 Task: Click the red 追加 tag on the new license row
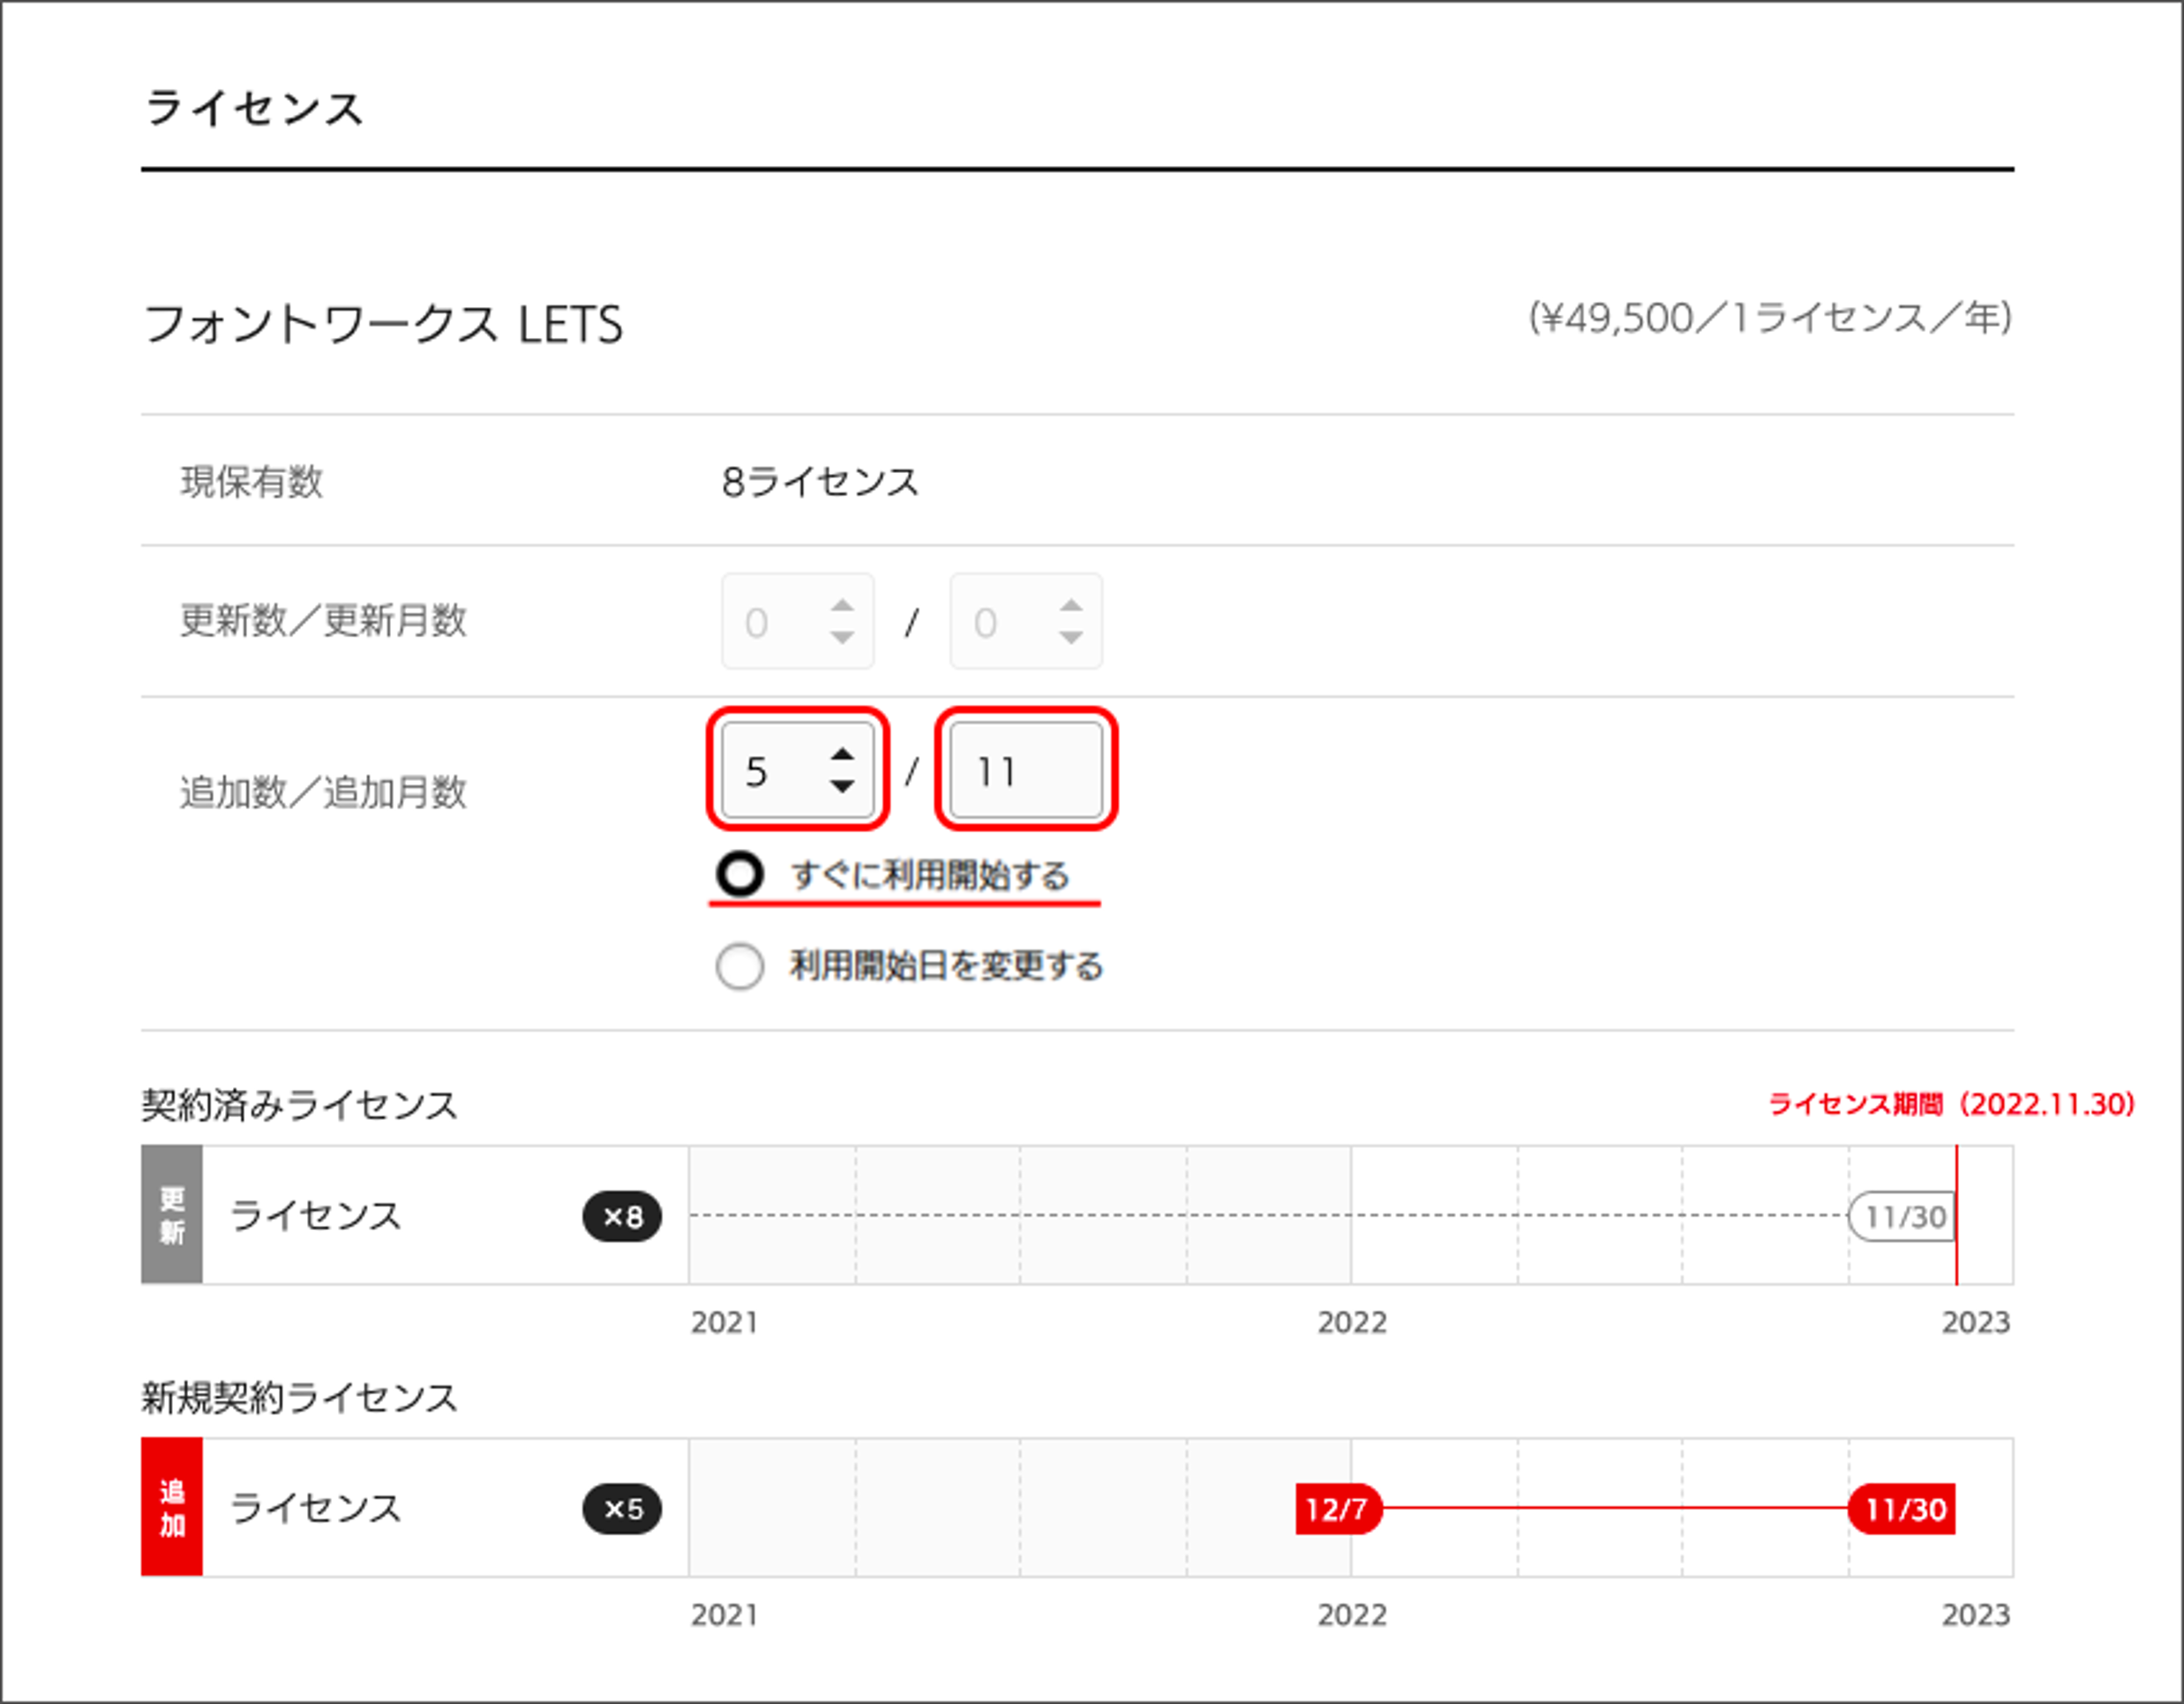tap(172, 1507)
